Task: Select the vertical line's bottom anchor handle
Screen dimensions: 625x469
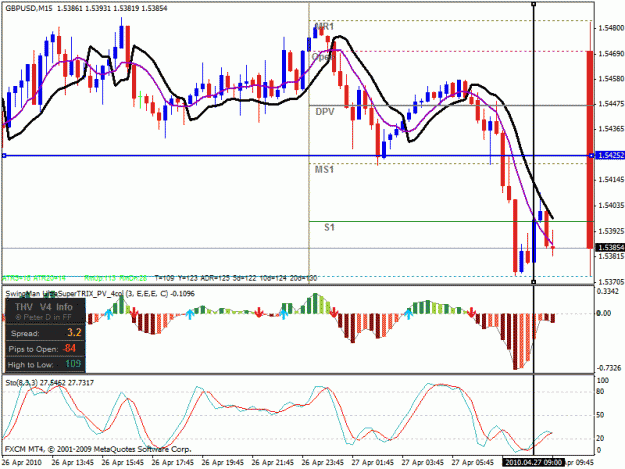Action: pyautogui.click(x=534, y=282)
